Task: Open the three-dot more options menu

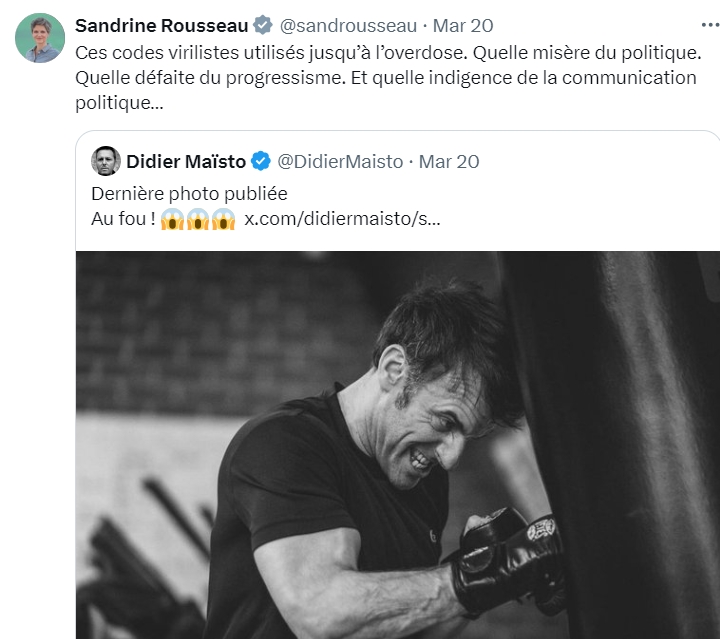Action: (x=709, y=24)
